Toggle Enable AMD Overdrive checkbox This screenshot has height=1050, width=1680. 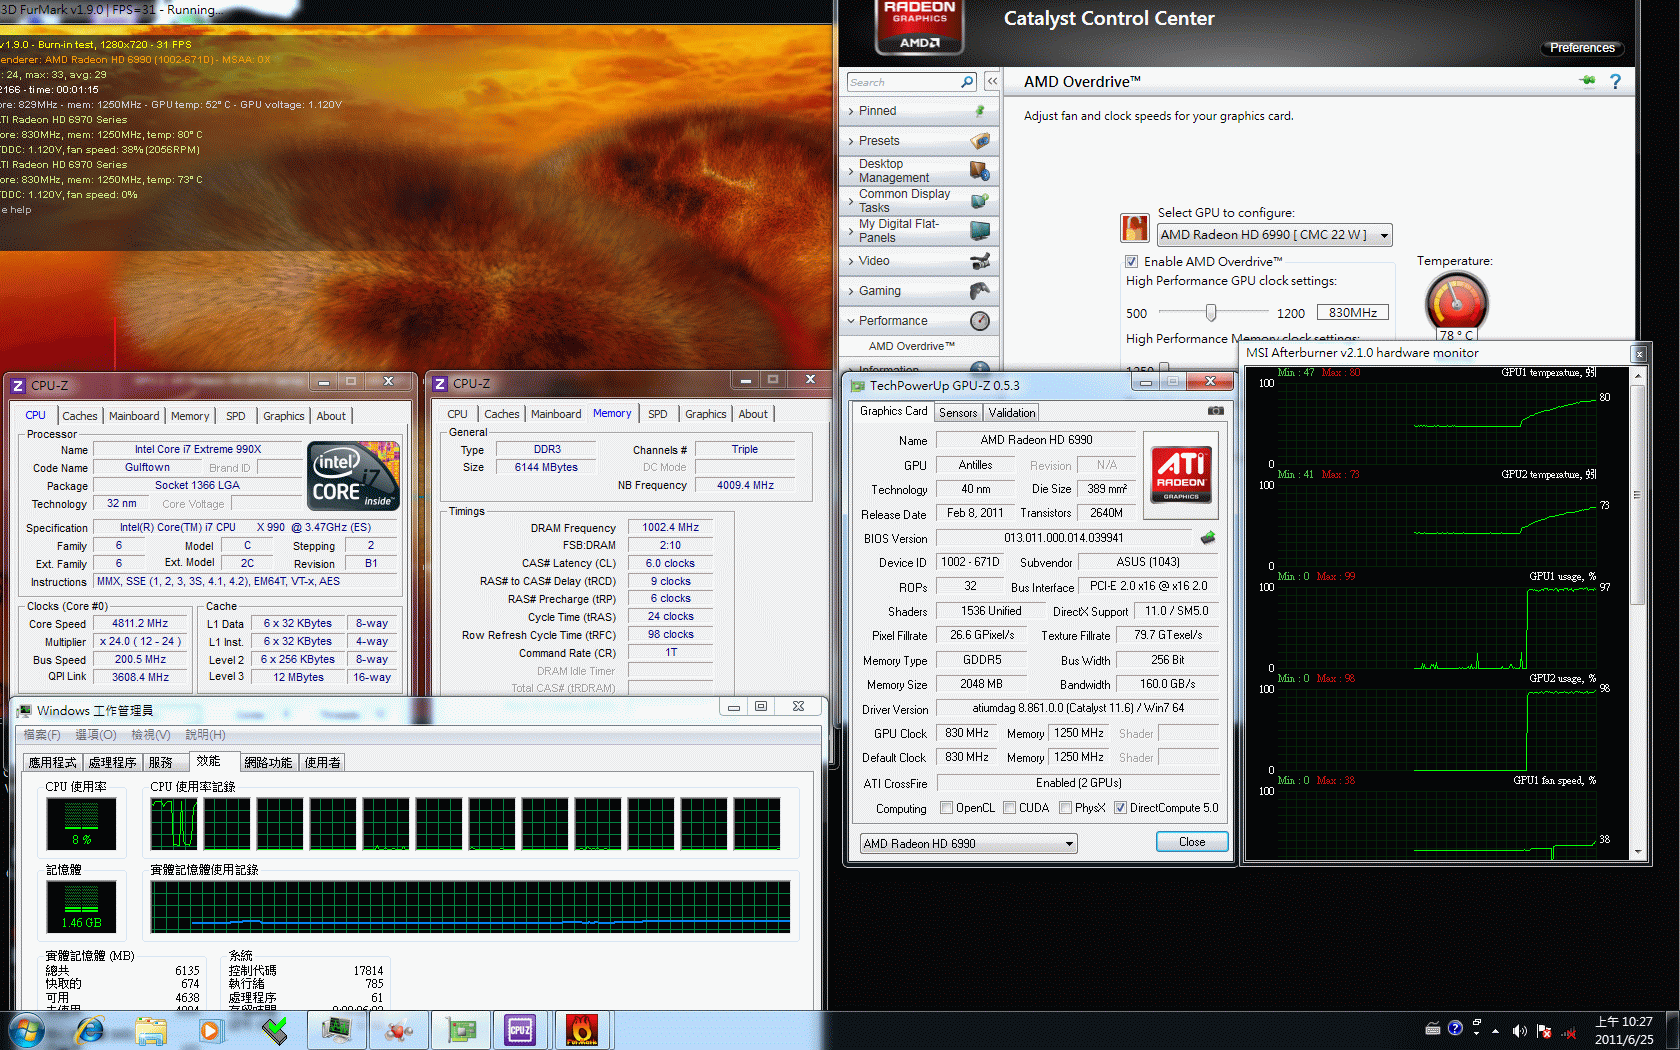(1132, 261)
